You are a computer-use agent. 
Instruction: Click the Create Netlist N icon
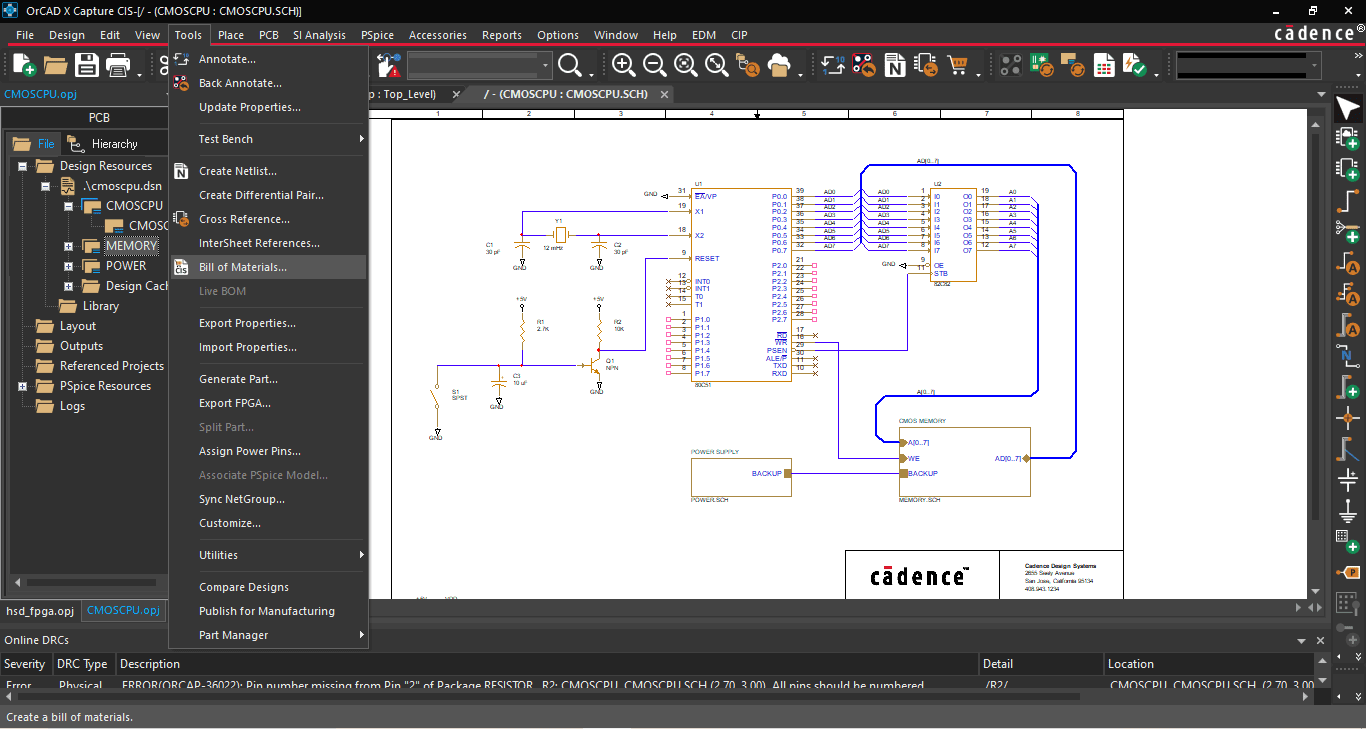pyautogui.click(x=896, y=66)
